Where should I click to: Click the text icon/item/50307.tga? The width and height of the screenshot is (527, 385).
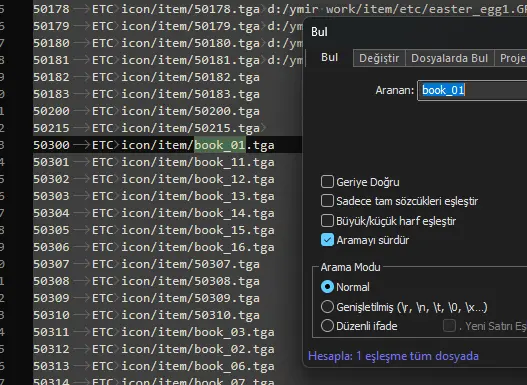[x=190, y=264]
